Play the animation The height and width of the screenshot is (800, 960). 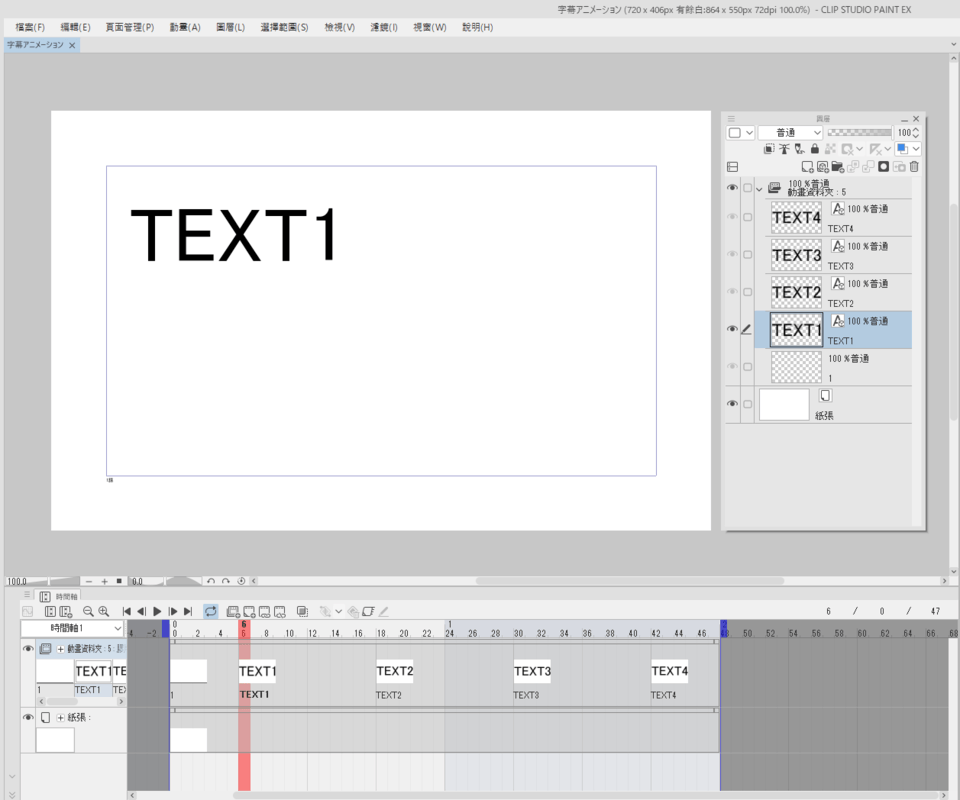[157, 611]
